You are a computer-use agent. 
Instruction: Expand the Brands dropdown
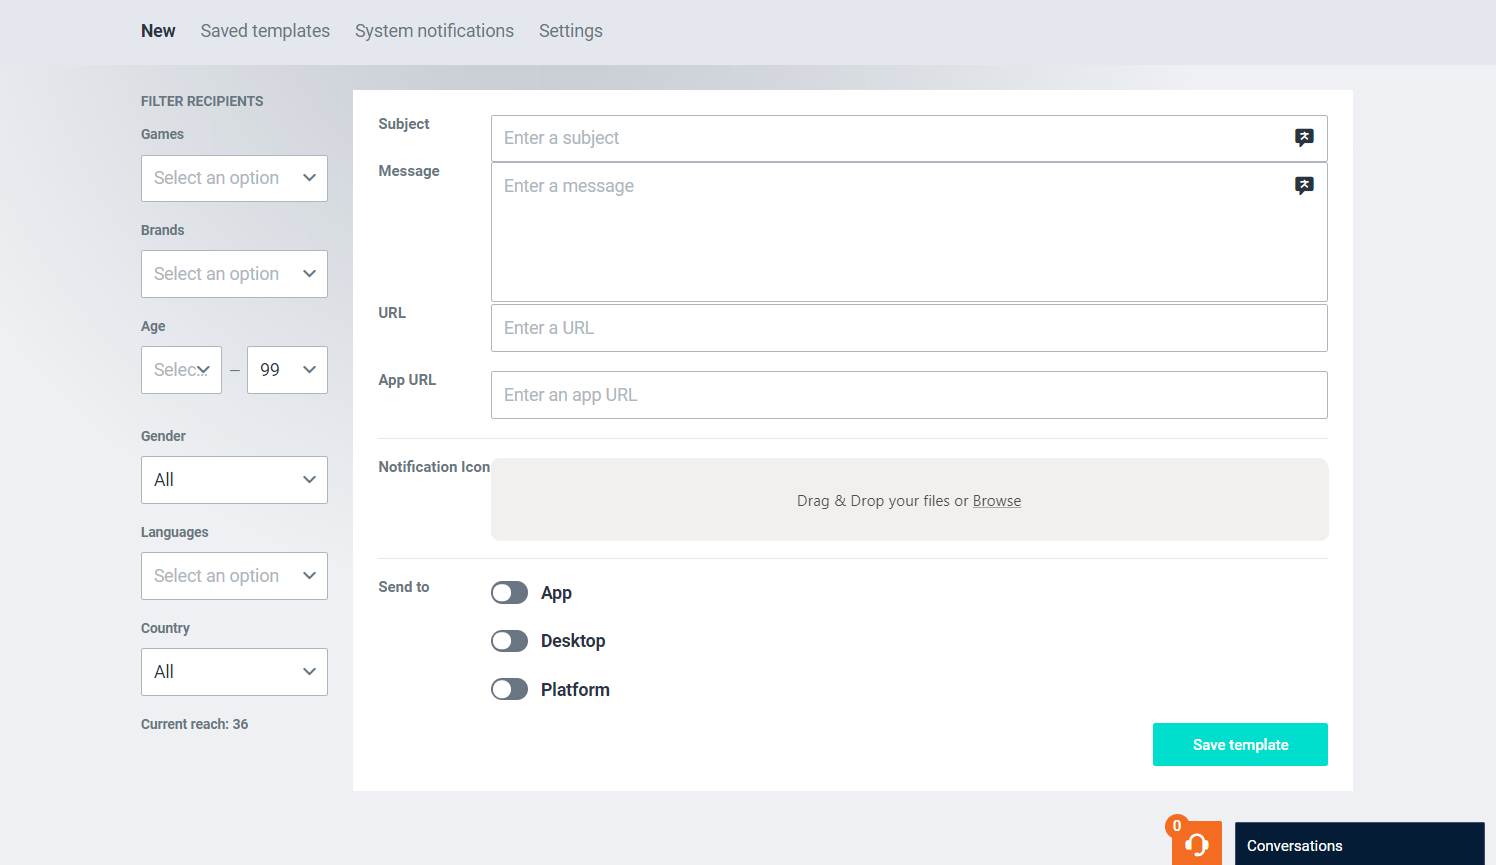point(234,274)
